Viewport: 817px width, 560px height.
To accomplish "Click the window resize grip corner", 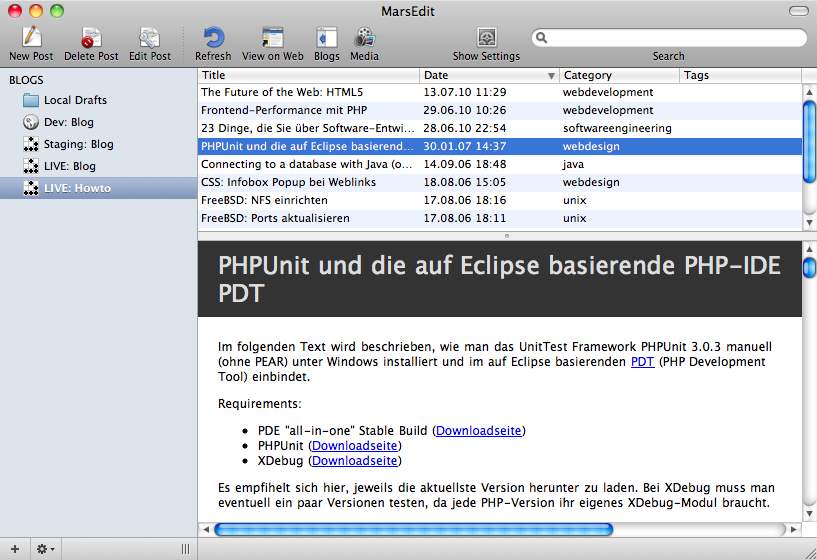I will (x=810, y=553).
